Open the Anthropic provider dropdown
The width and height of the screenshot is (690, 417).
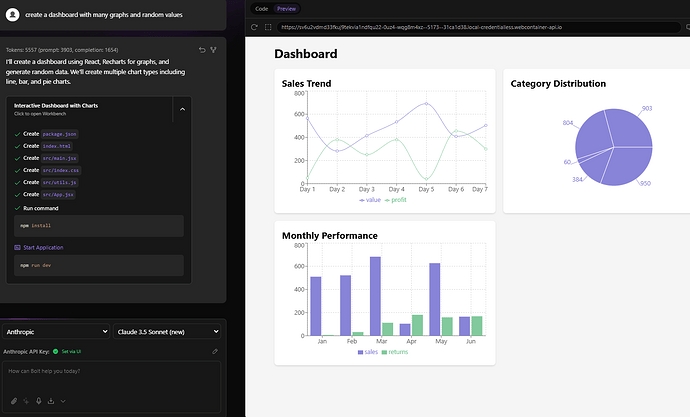click(x=55, y=331)
